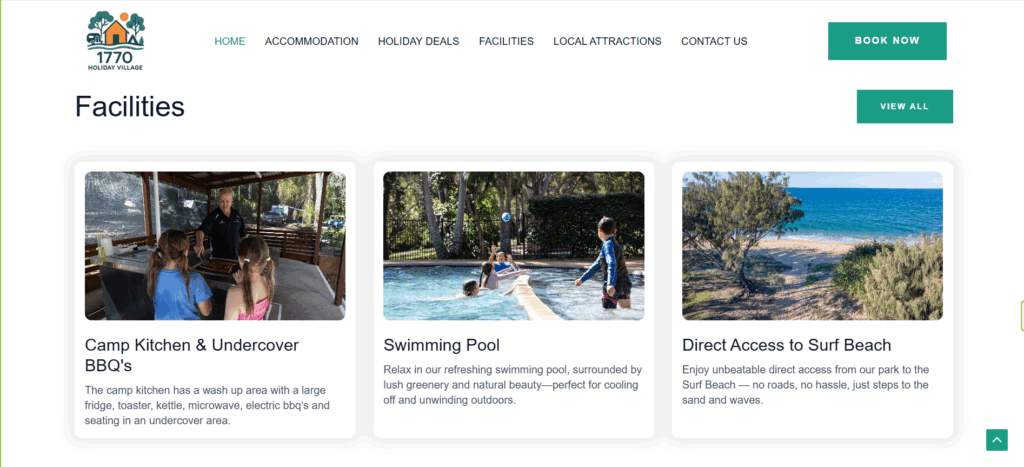Open the Local Attractions menu item
This screenshot has height=467, width=1024.
coord(607,41)
